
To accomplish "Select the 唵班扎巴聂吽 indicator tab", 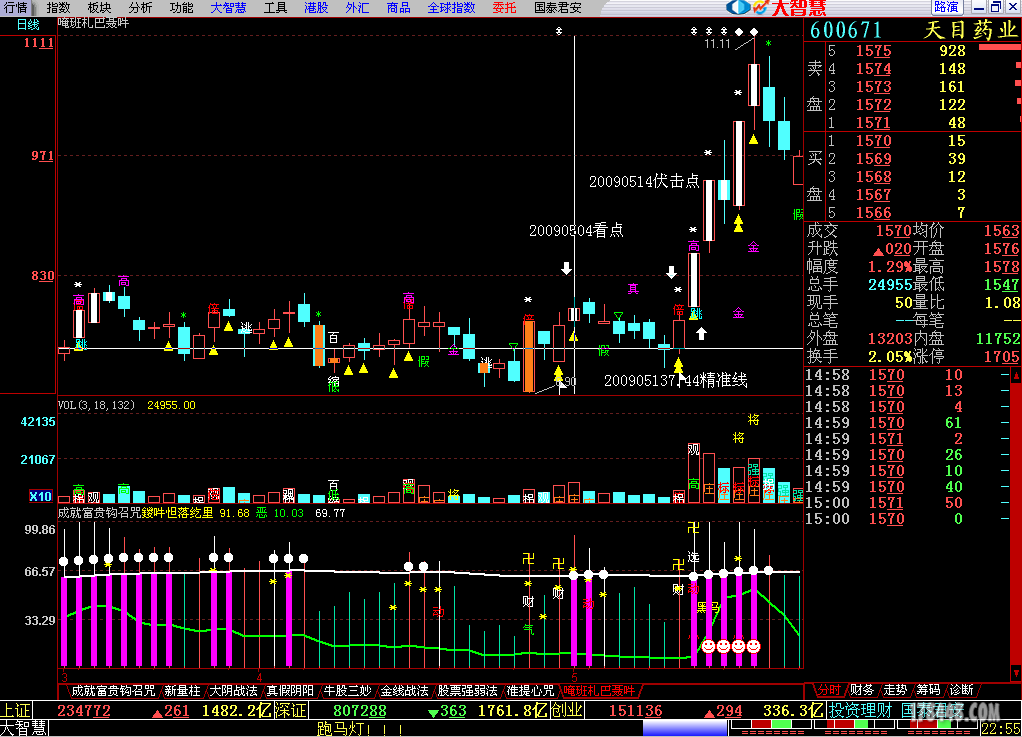I will [x=599, y=691].
